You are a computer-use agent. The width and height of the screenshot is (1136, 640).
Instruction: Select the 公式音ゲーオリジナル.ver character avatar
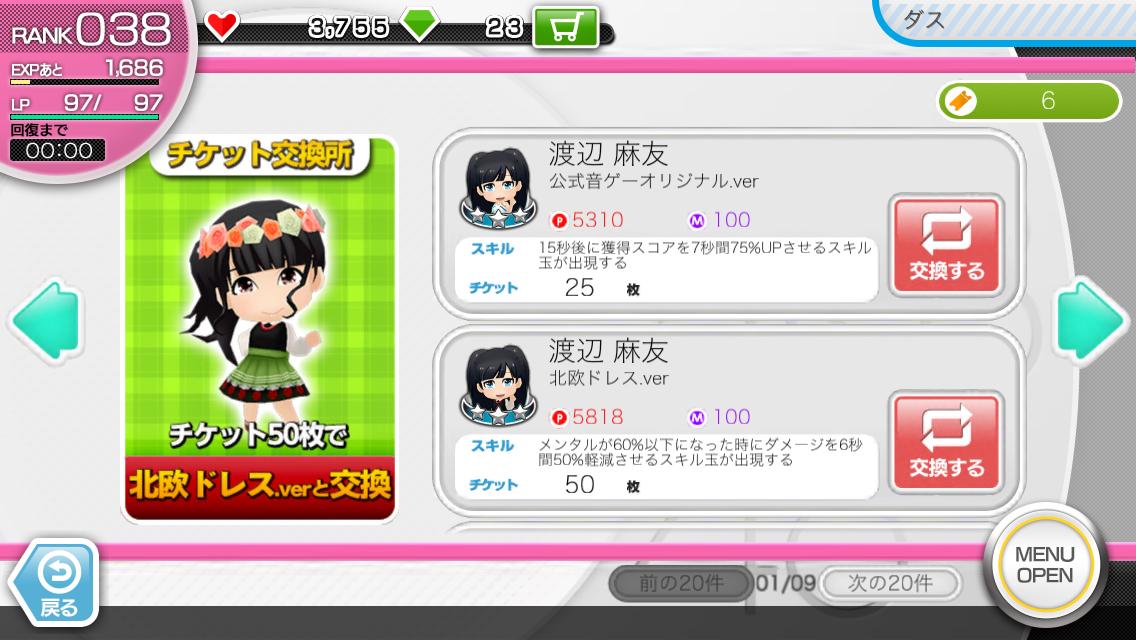[498, 190]
